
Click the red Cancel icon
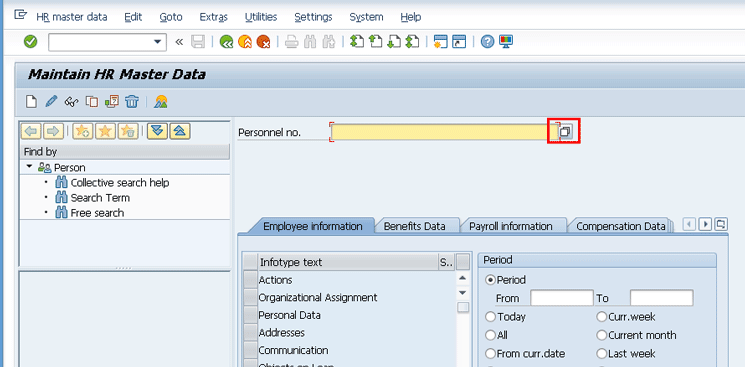pyautogui.click(x=263, y=42)
